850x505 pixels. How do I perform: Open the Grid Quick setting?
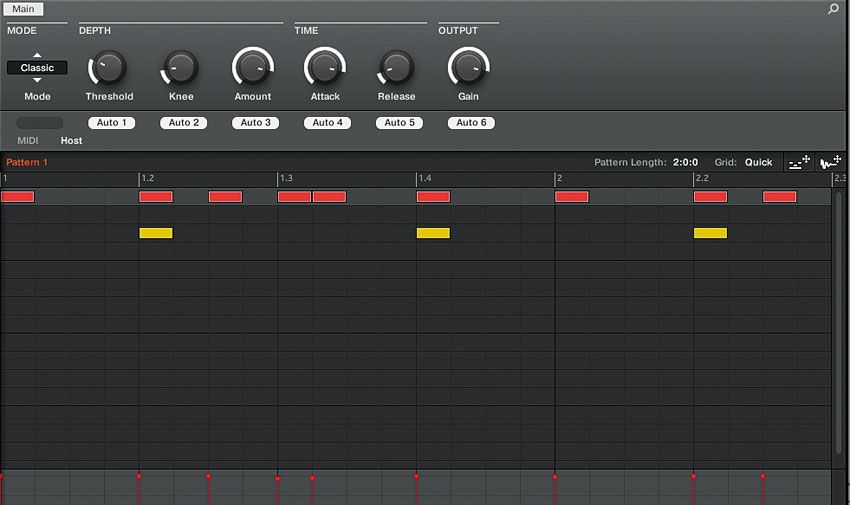(758, 162)
